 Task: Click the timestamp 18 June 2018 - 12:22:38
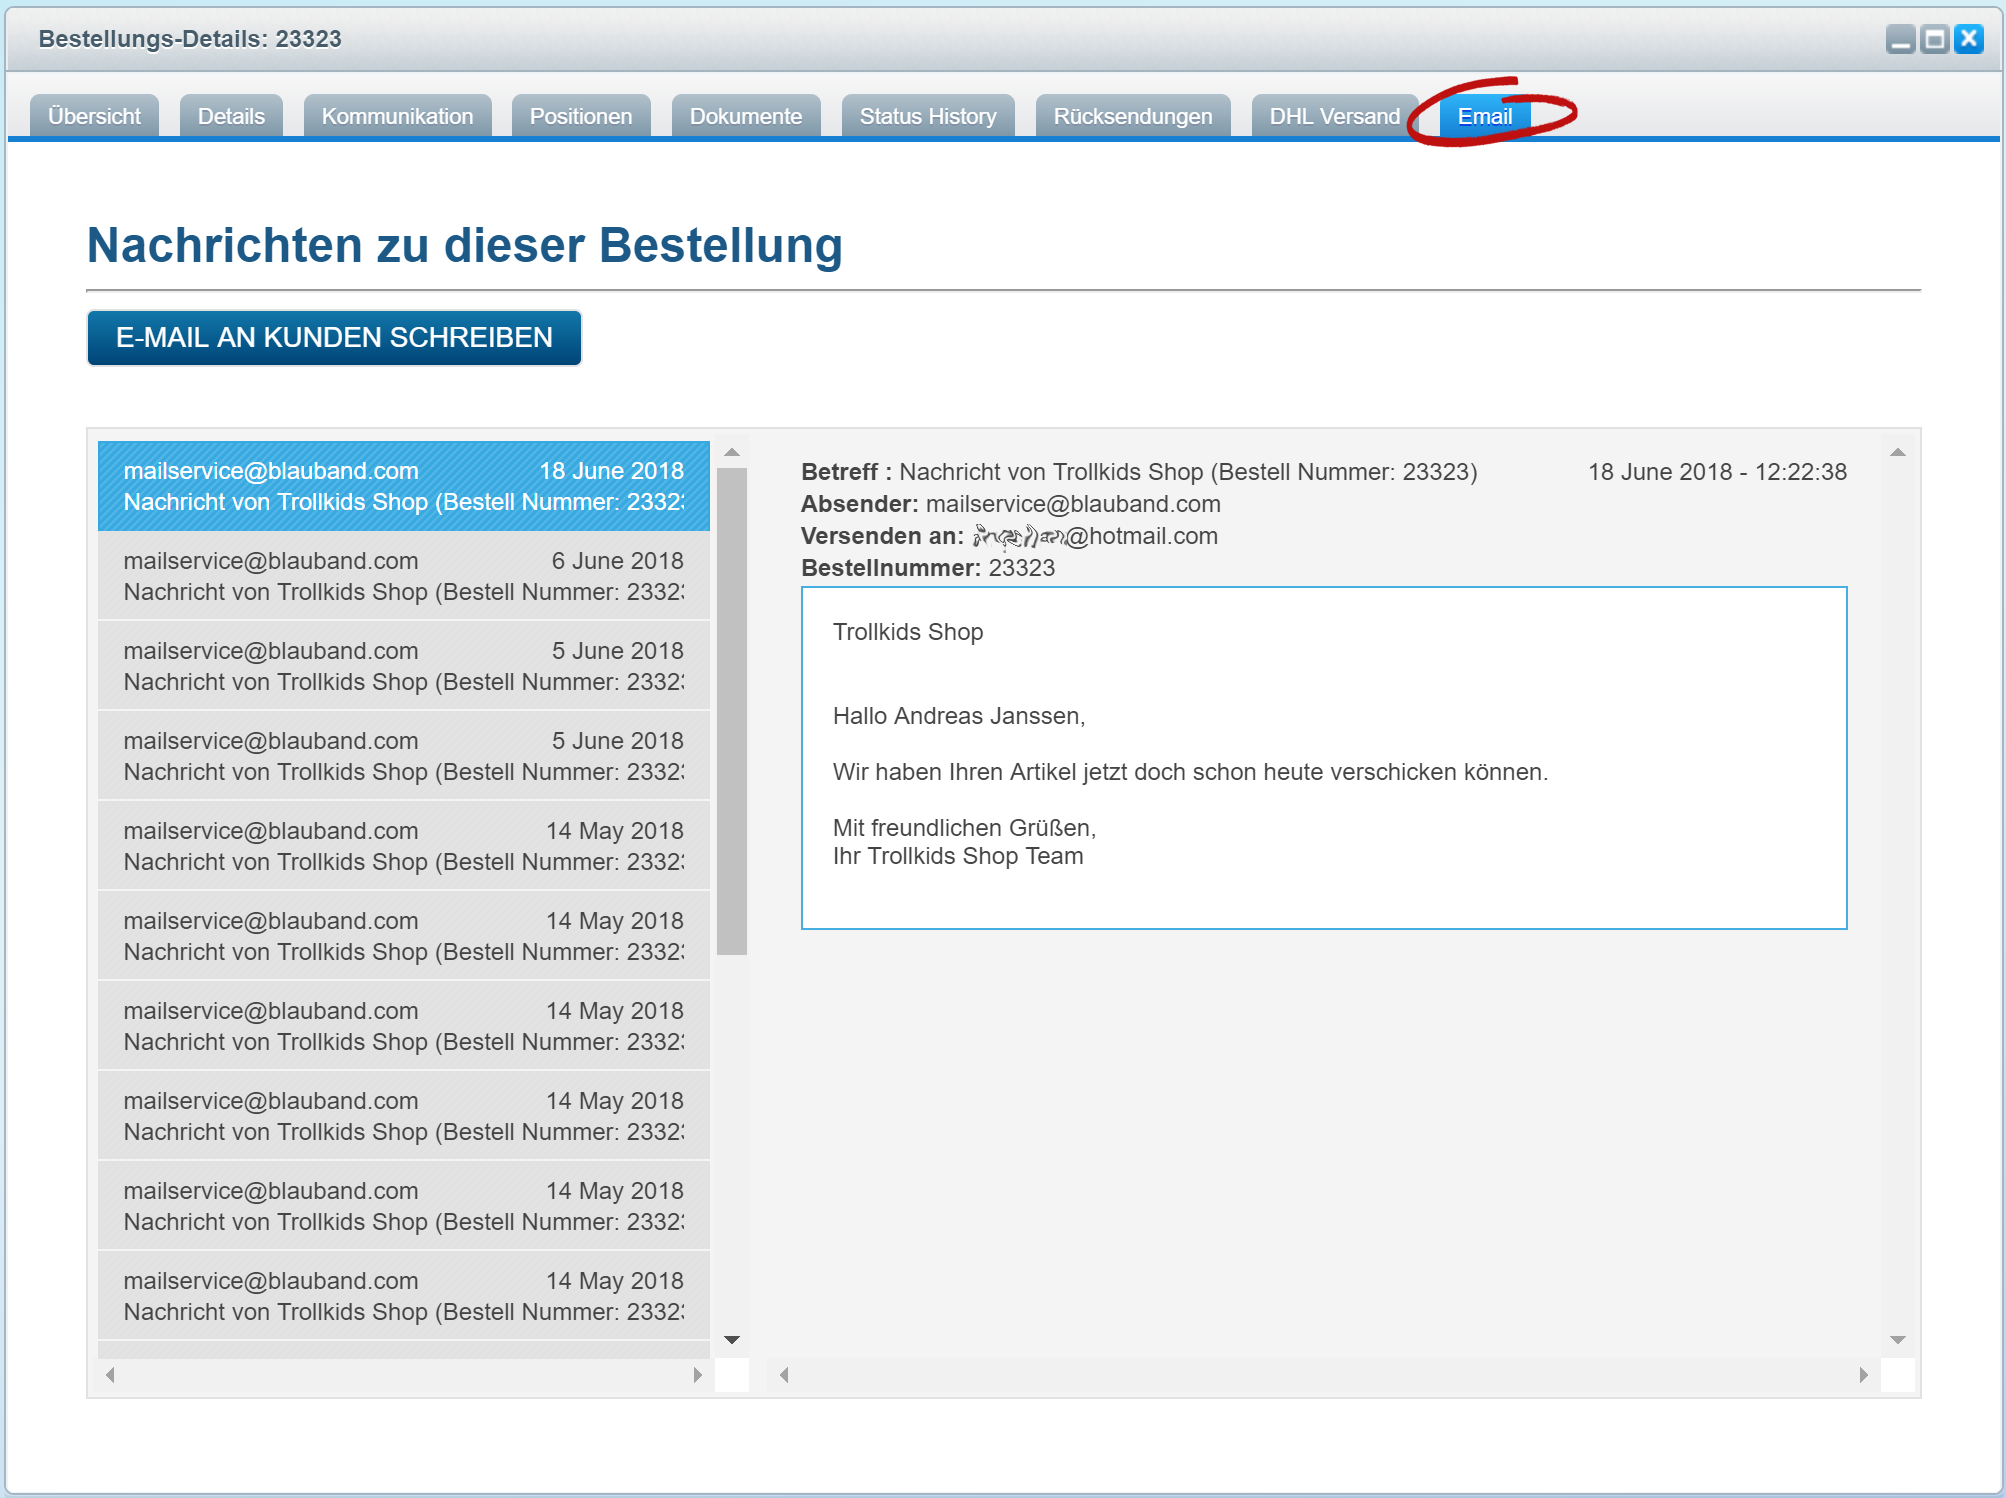[x=1717, y=472]
